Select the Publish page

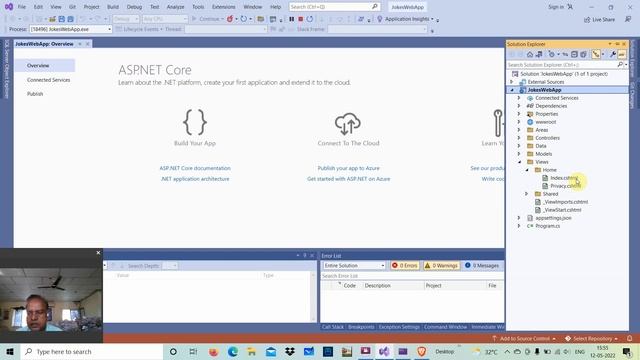(35, 94)
